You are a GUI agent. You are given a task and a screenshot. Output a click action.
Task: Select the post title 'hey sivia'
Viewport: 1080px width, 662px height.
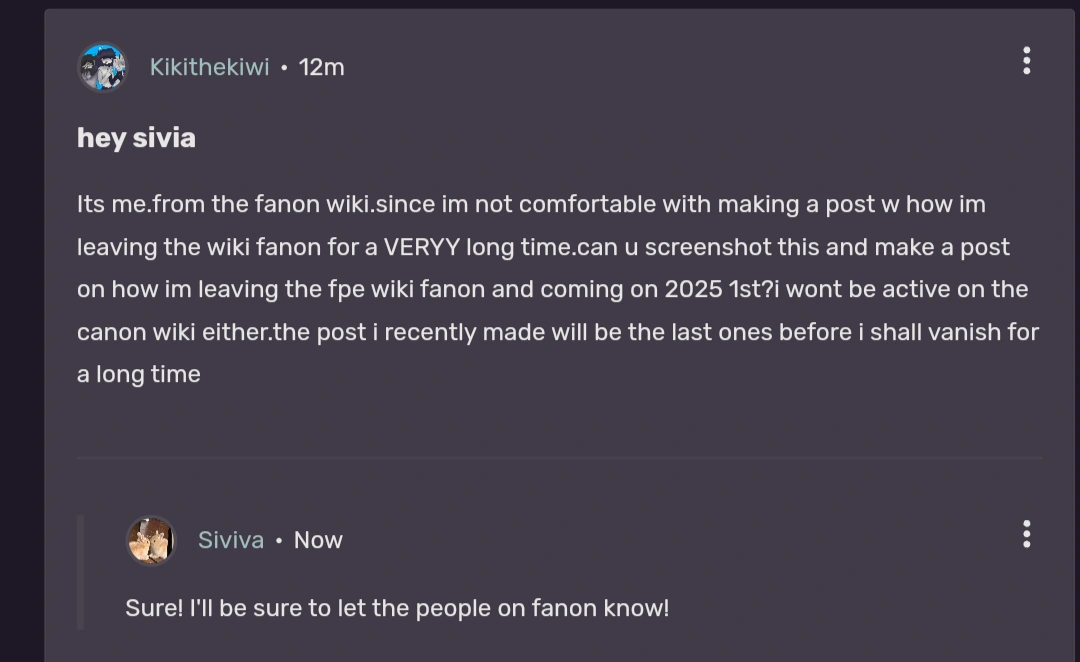(x=135, y=137)
